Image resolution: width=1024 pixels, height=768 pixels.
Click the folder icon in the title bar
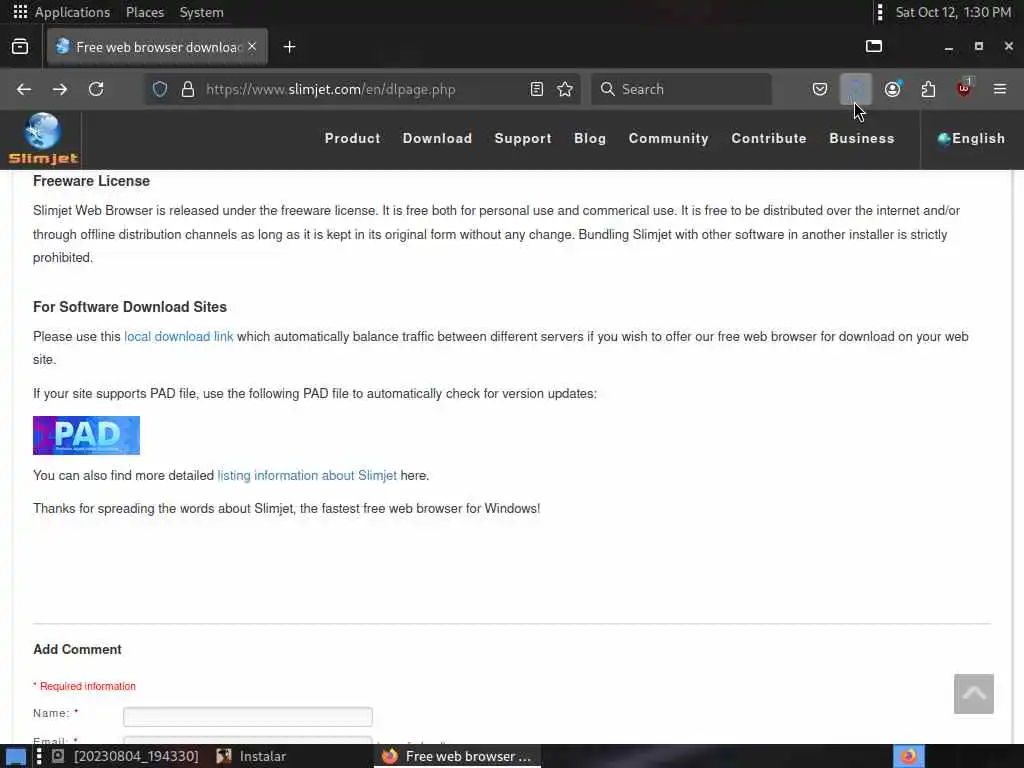874,46
